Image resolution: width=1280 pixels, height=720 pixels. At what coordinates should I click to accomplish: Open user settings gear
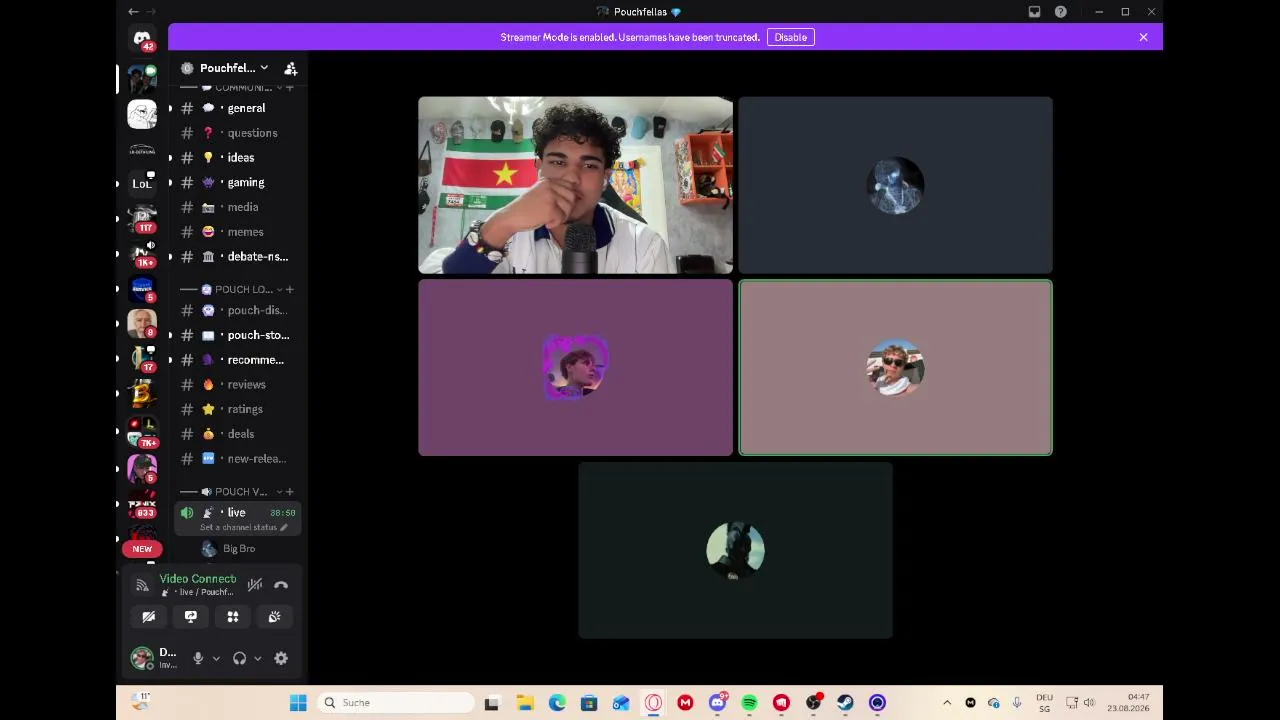click(281, 658)
